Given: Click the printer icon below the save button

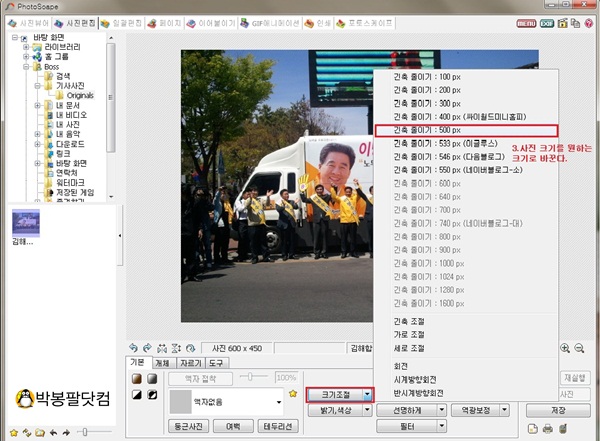Looking at the screenshot, I should 548,429.
